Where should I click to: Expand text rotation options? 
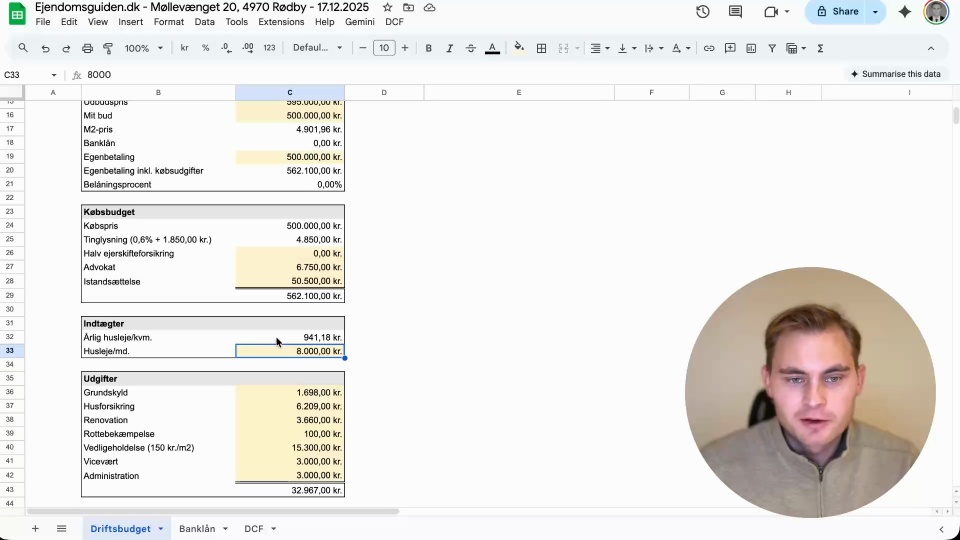point(688,48)
